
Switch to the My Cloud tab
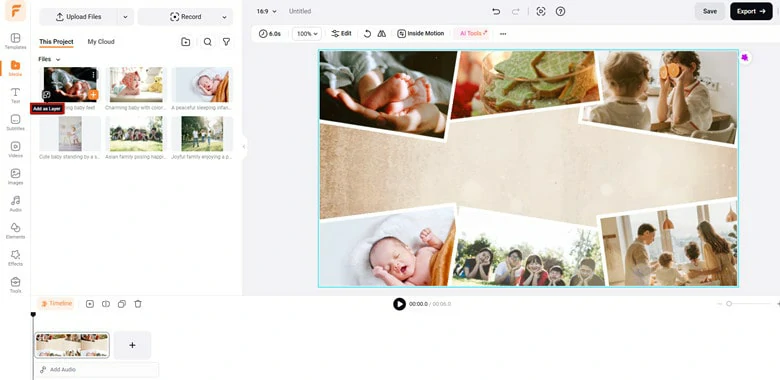(101, 42)
